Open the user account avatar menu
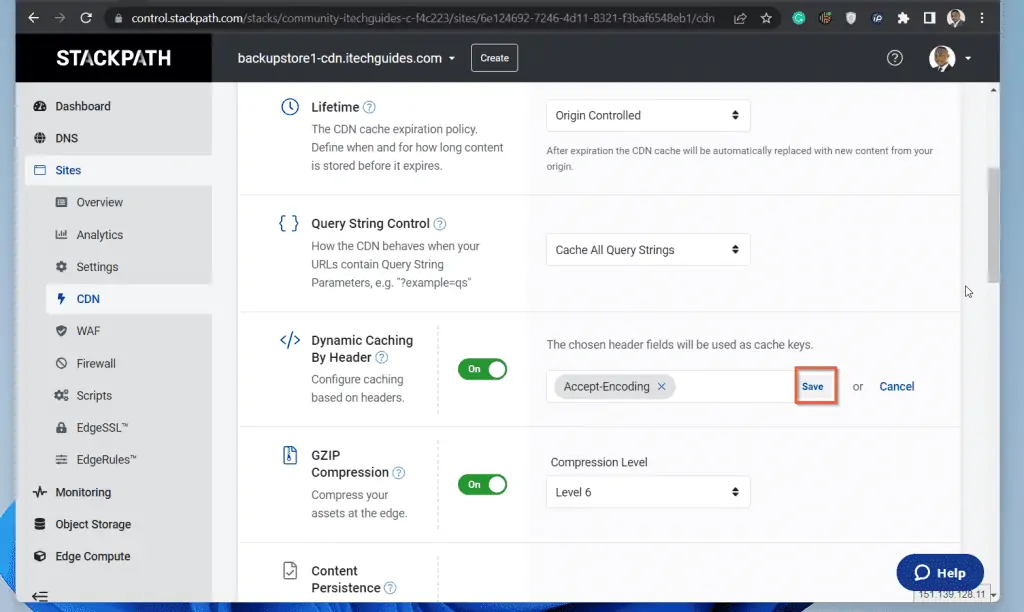The width and height of the screenshot is (1024, 612). (942, 58)
